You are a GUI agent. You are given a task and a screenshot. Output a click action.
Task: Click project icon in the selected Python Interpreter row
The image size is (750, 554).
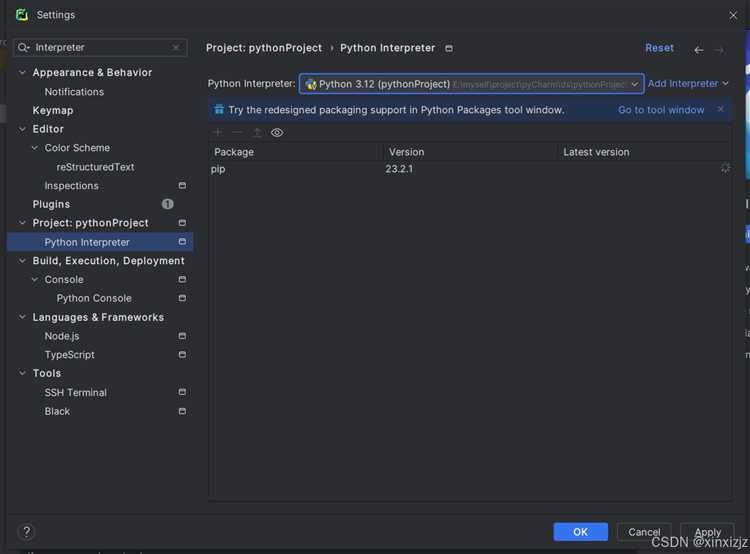[x=182, y=242]
